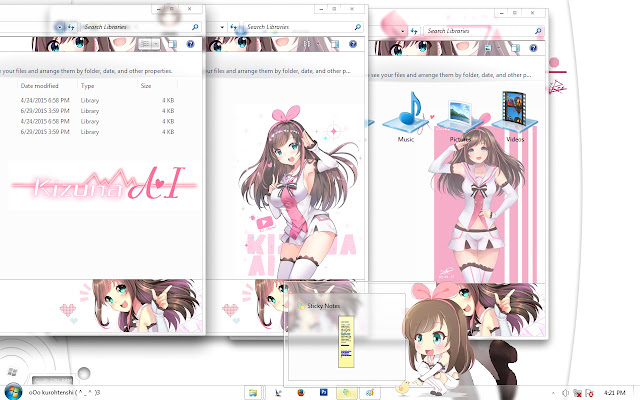This screenshot has width=640, height=400.
Task: Click search magnifier in middle Libraries window
Action: [358, 27]
